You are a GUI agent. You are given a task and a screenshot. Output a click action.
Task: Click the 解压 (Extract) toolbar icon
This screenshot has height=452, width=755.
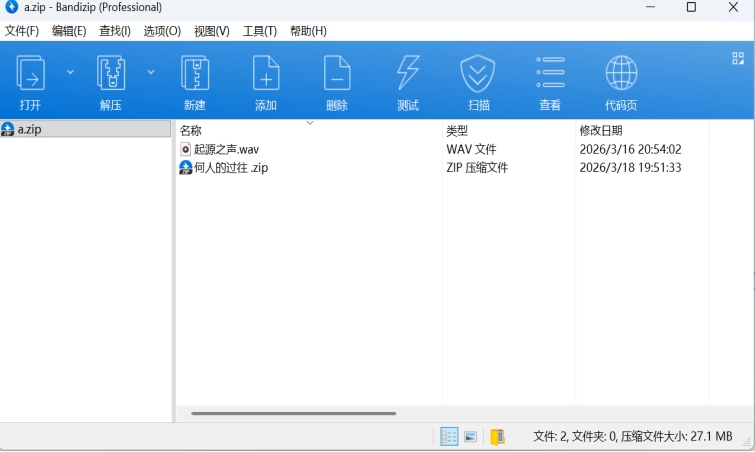(111, 73)
